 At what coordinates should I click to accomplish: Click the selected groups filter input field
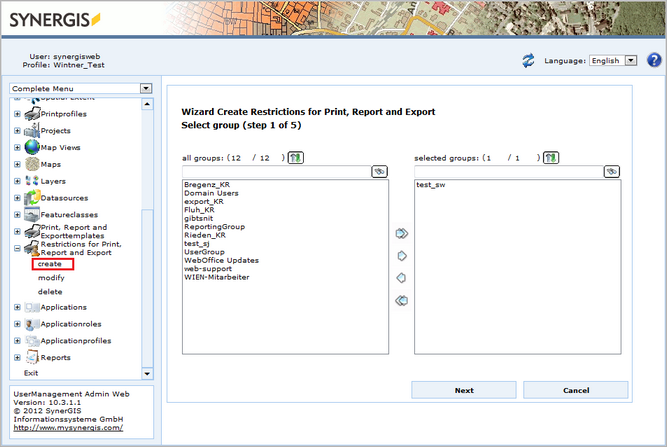(x=509, y=171)
